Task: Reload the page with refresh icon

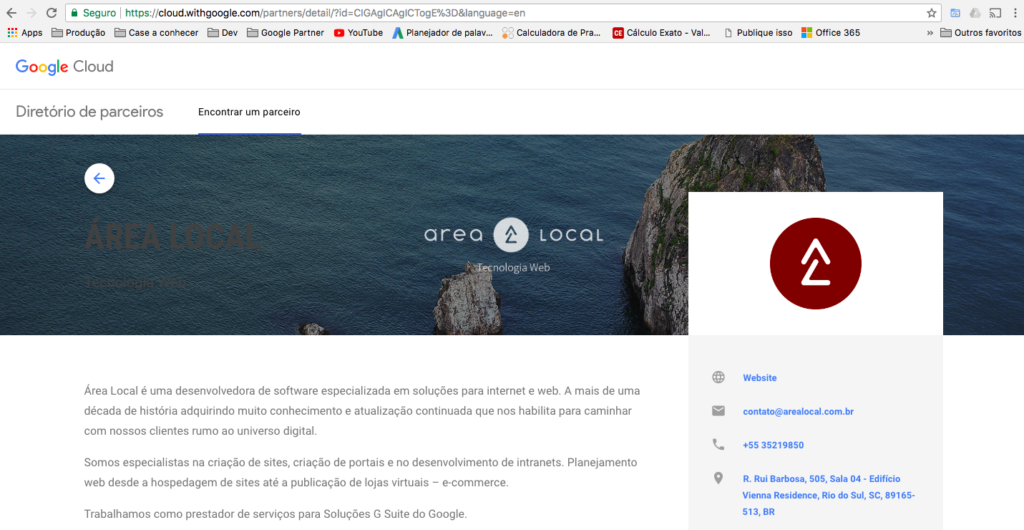Action: [x=52, y=13]
